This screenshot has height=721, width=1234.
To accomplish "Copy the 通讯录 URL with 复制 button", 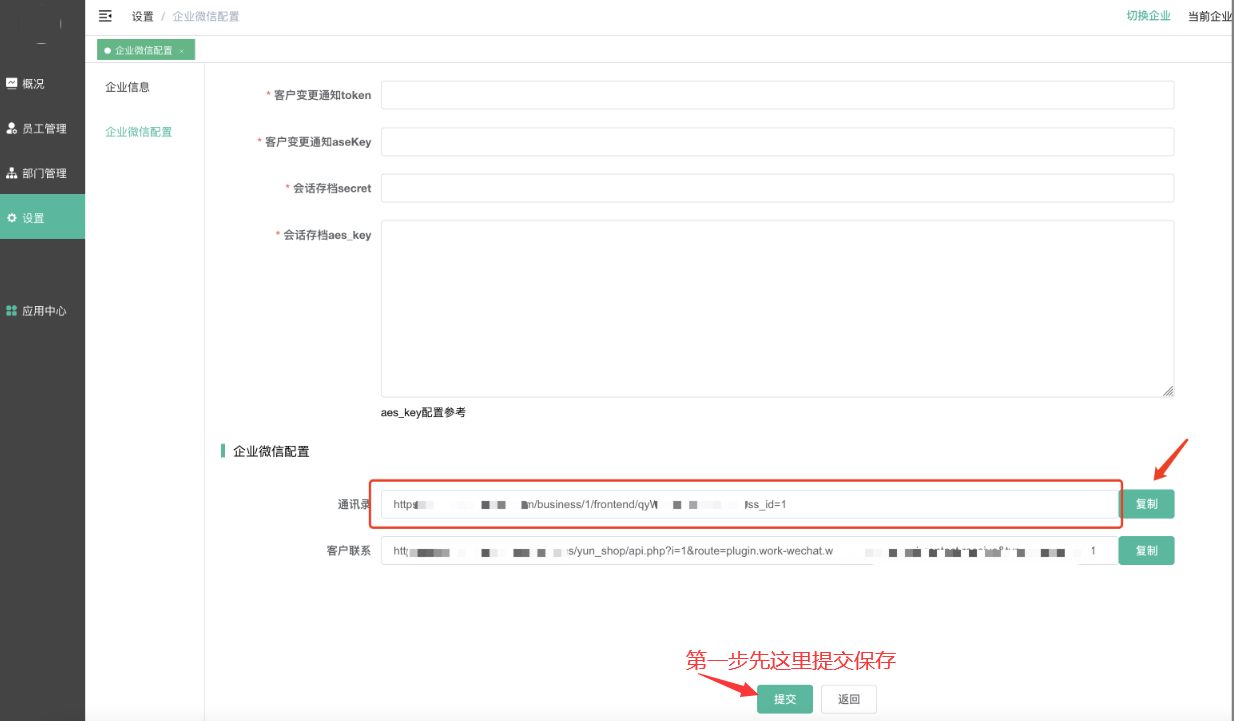I will click(1146, 504).
